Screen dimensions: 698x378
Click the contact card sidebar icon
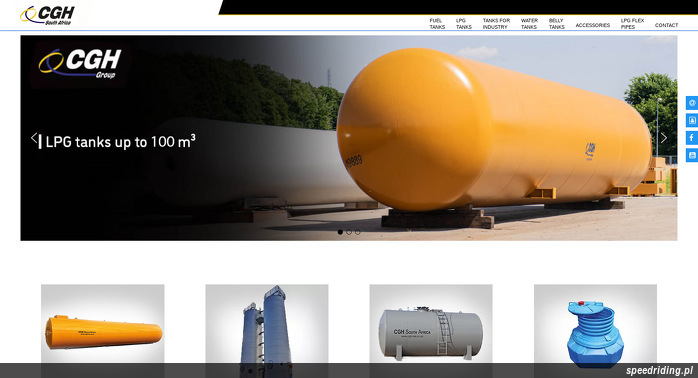pyautogui.click(x=692, y=120)
